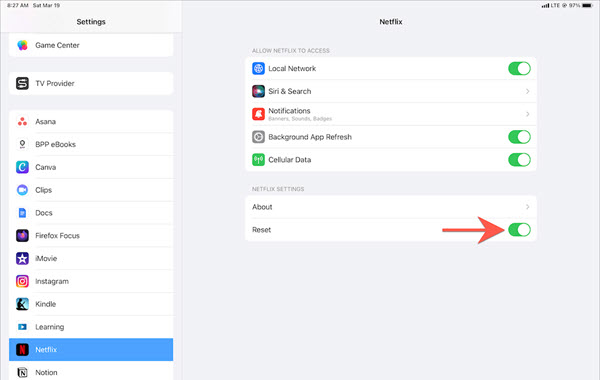This screenshot has height=380, width=600.
Task: Tap the TV Provider icon
Action: point(22,83)
